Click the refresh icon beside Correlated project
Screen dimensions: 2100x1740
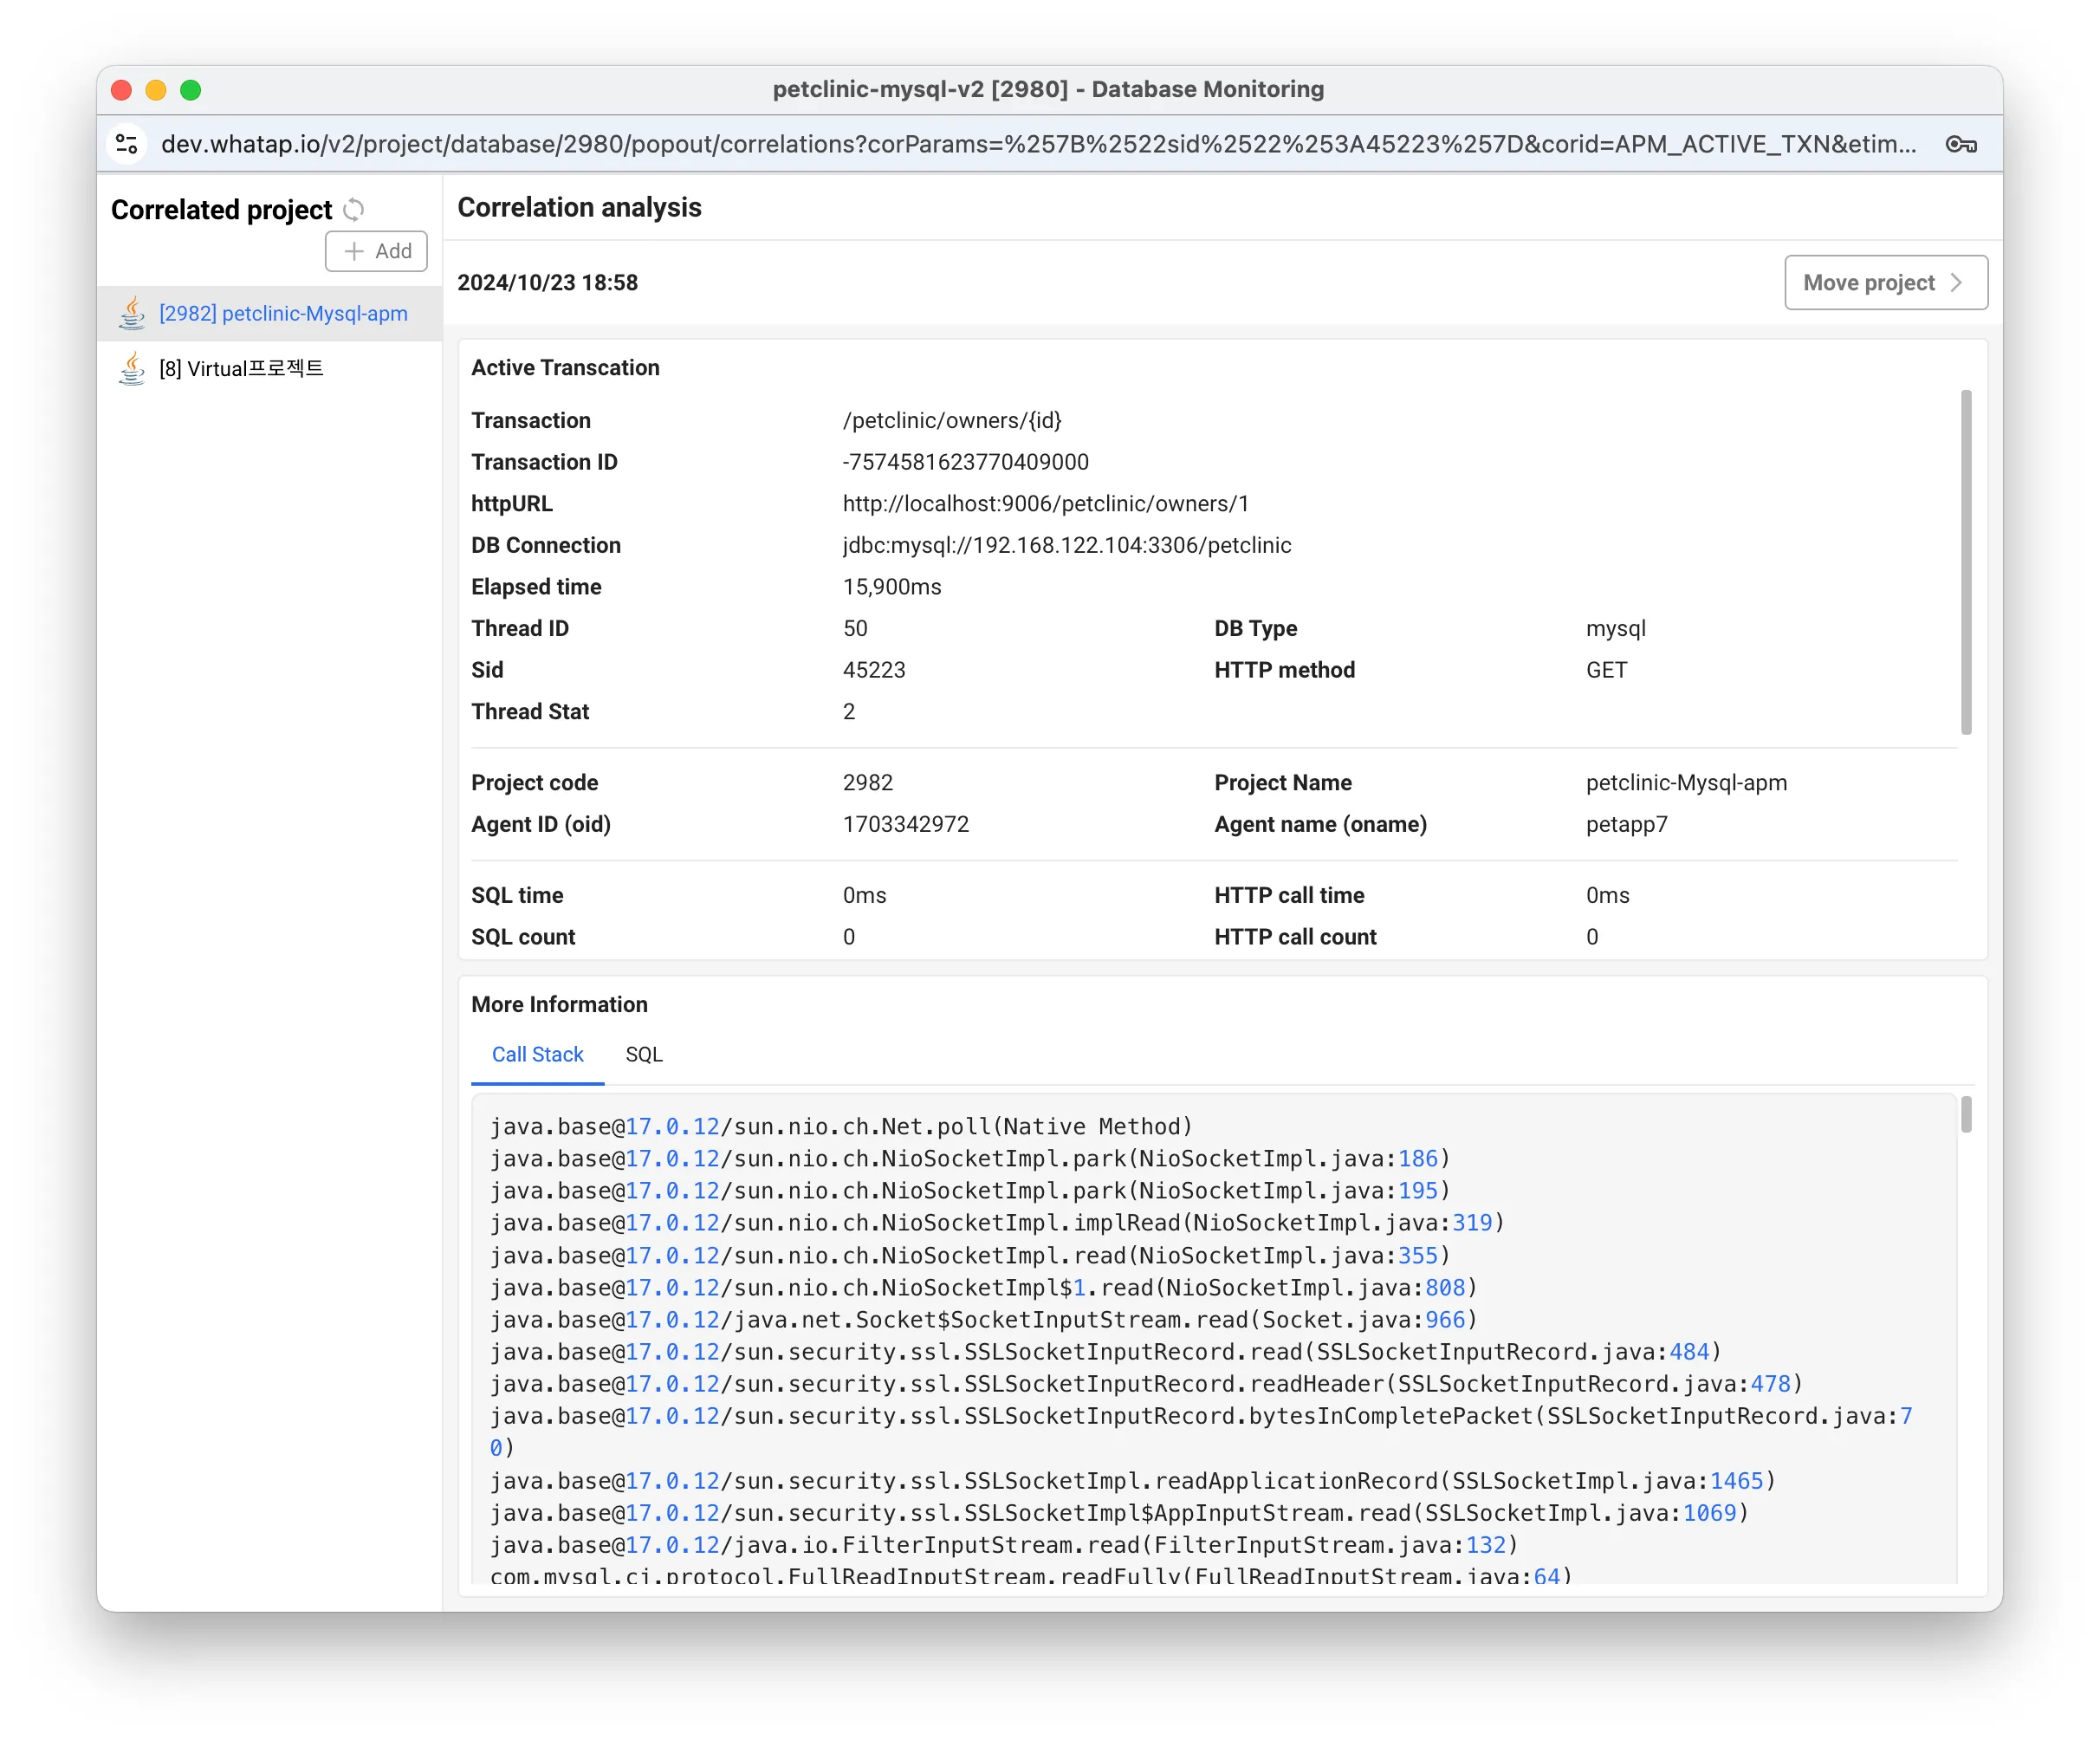click(354, 210)
